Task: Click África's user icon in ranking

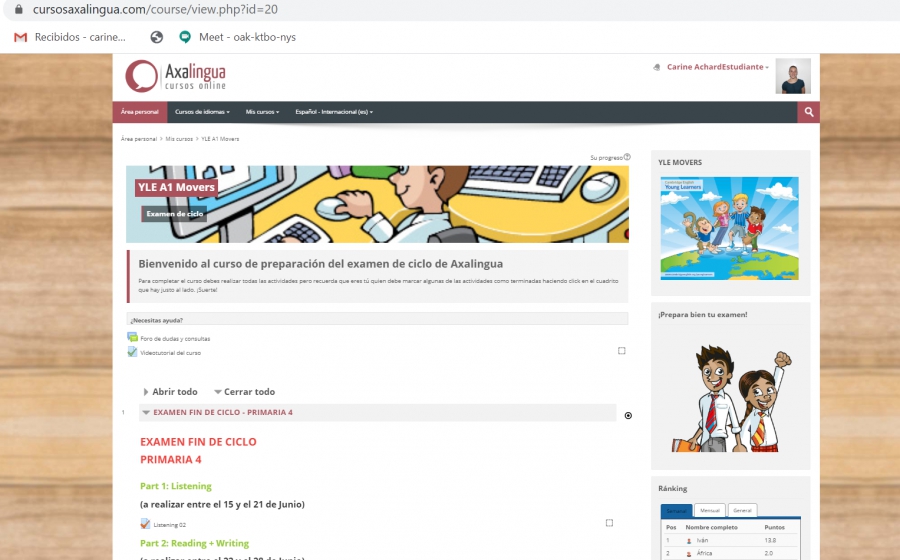Action: (x=689, y=554)
